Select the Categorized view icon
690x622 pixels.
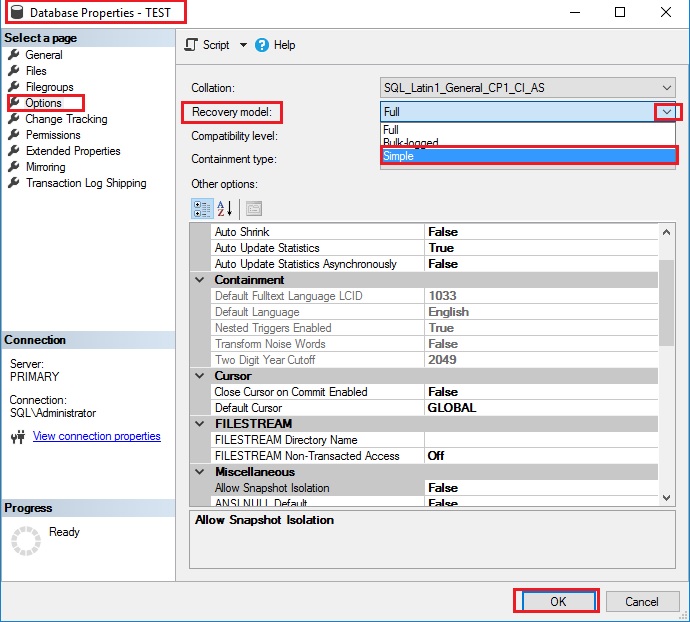(x=201, y=208)
